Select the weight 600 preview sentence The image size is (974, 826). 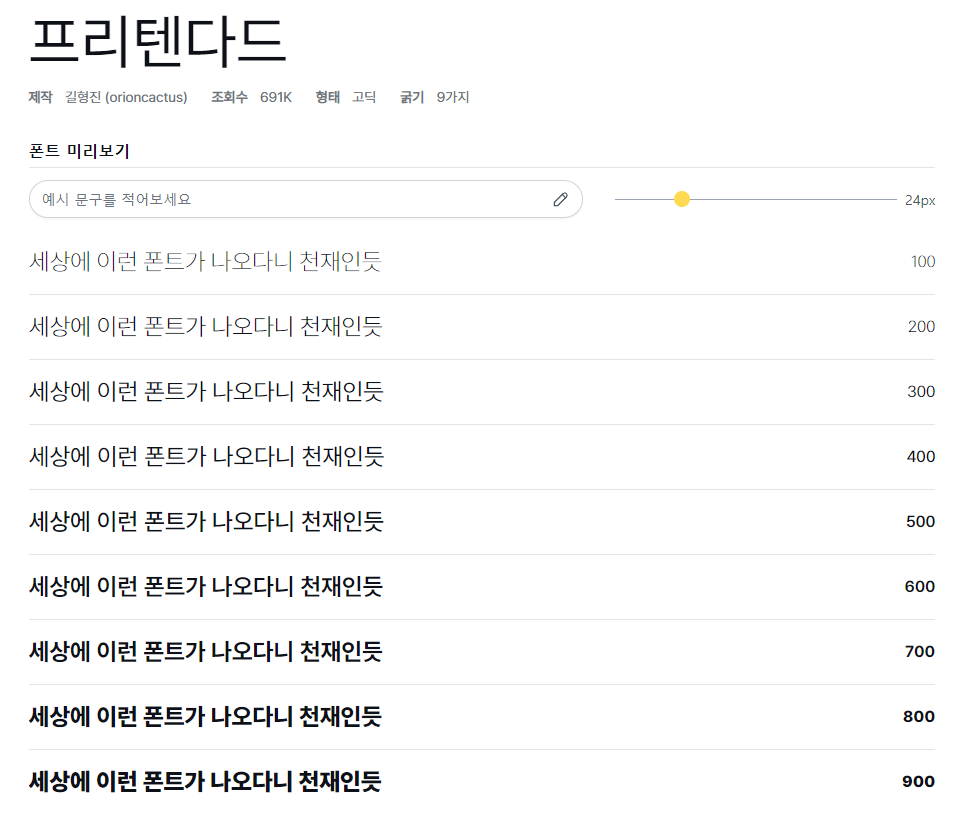click(206, 586)
